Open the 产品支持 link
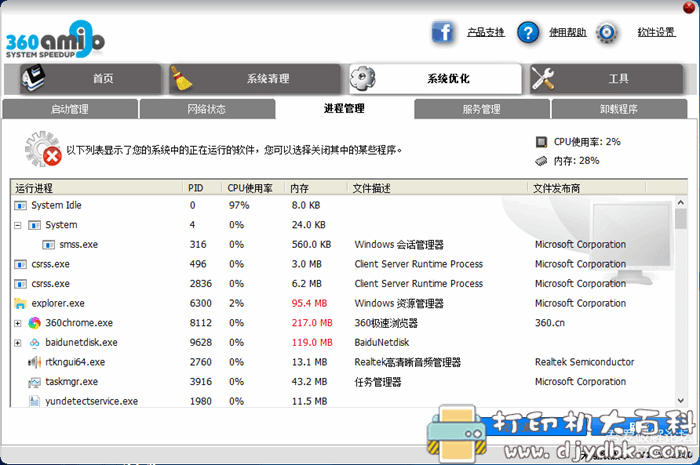The height and width of the screenshot is (465, 700). click(486, 33)
